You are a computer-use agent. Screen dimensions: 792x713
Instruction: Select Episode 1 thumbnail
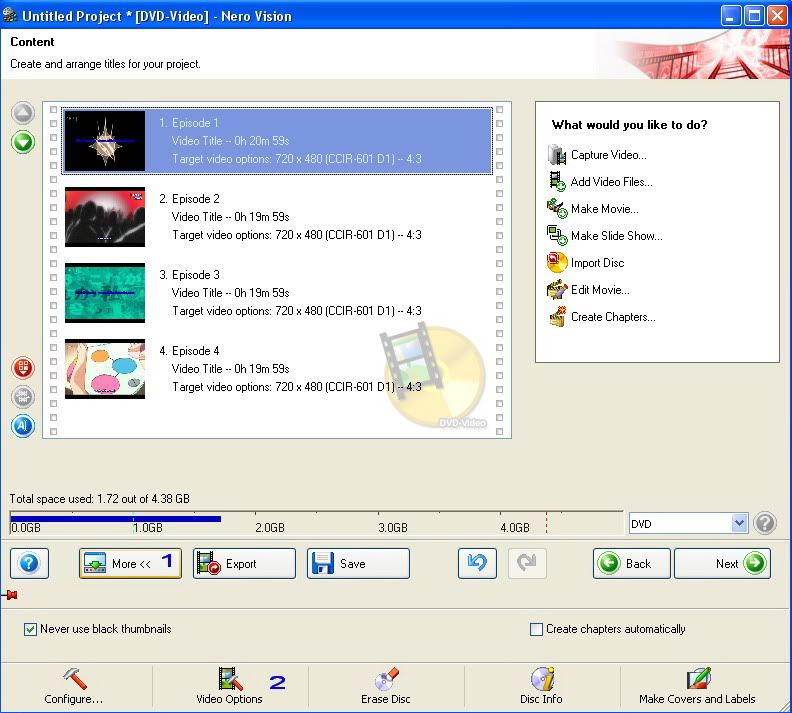(x=105, y=141)
